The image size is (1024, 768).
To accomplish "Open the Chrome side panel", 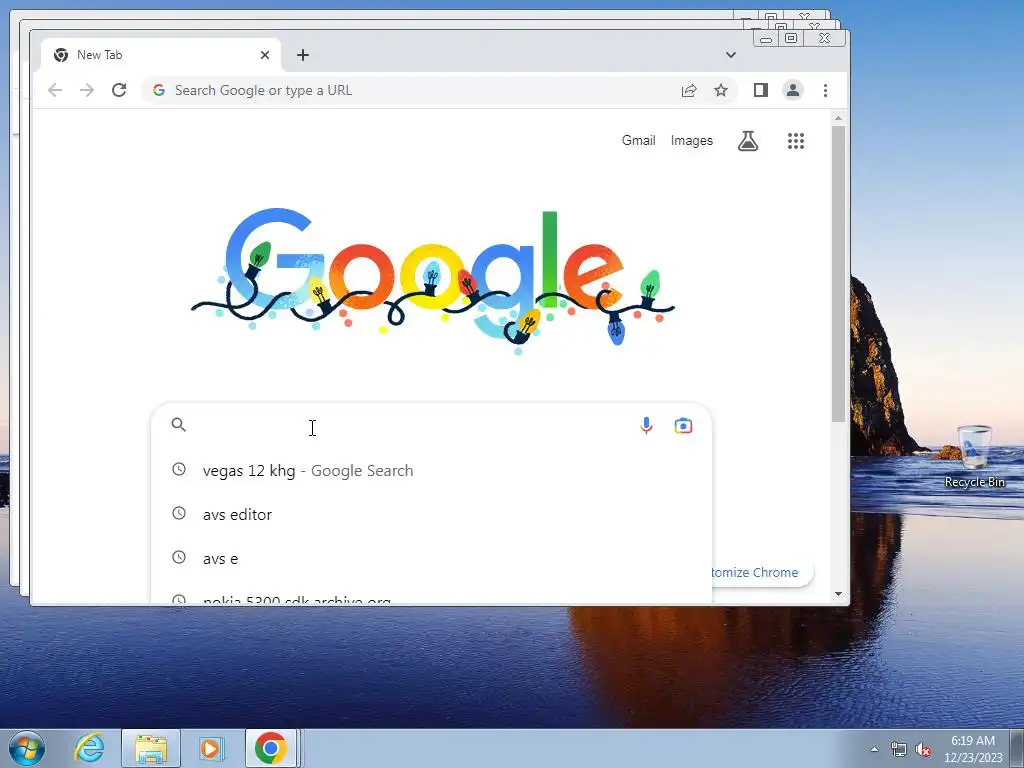I will [760, 90].
